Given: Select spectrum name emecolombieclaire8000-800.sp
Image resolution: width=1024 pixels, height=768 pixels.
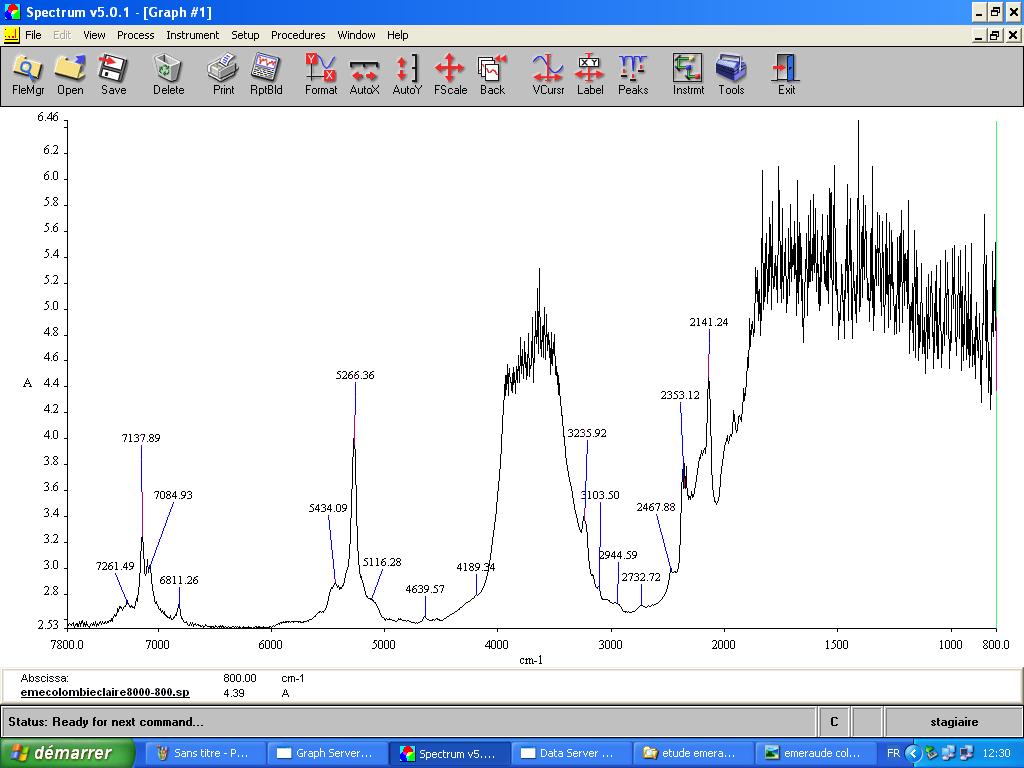Looking at the screenshot, I should 105,692.
